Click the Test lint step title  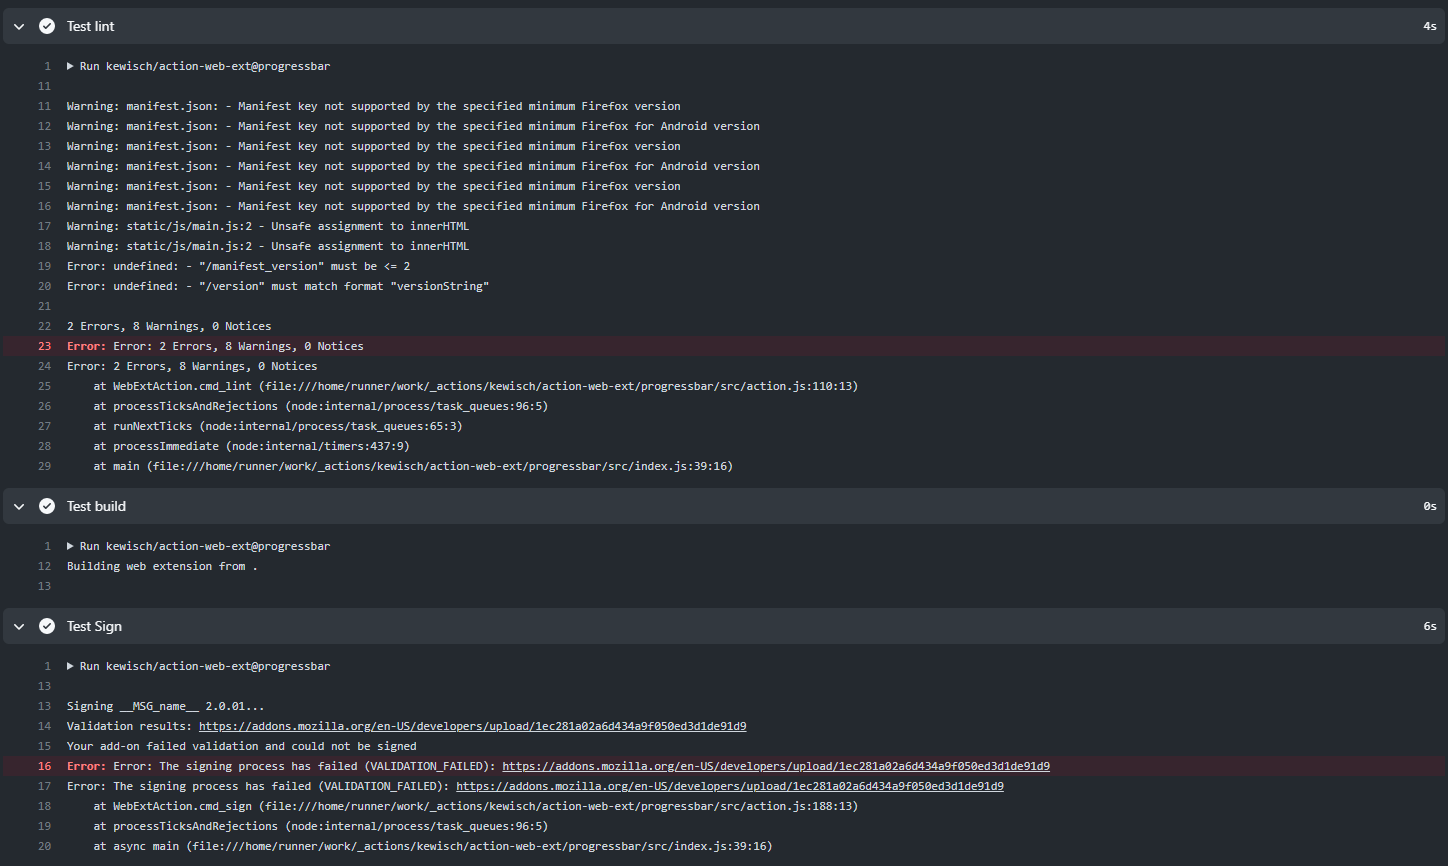[91, 26]
